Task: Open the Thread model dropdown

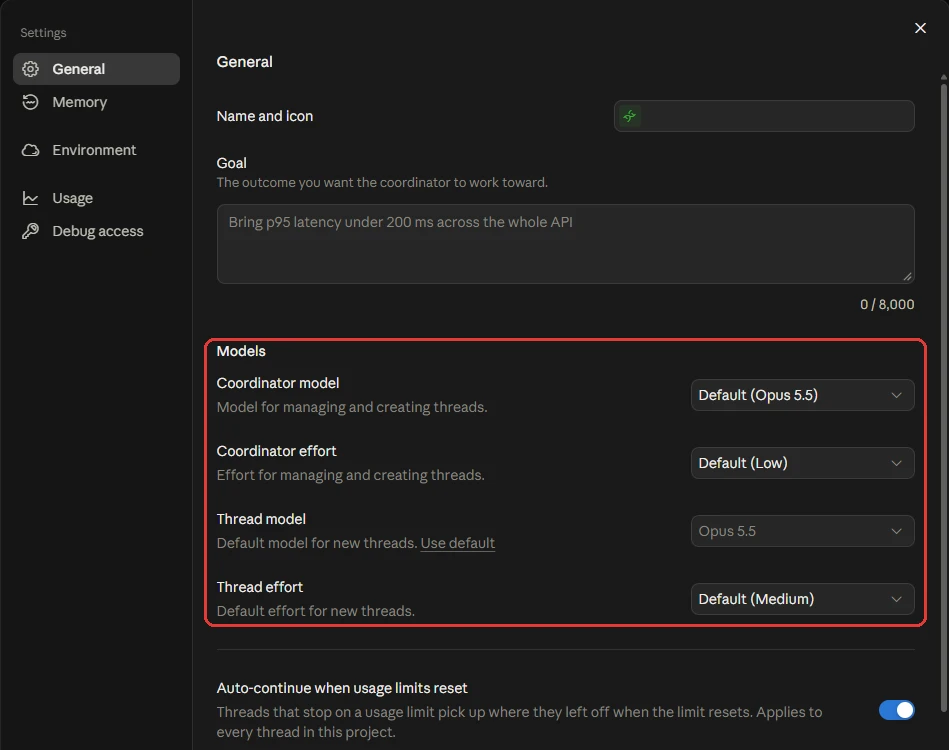Action: pyautogui.click(x=803, y=531)
